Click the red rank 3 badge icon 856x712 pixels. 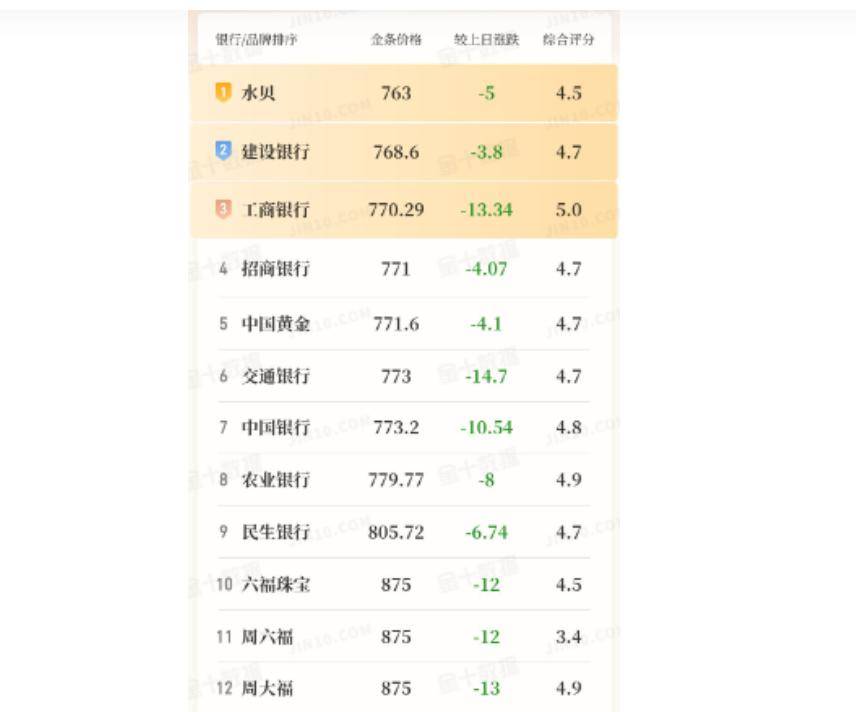tap(223, 209)
